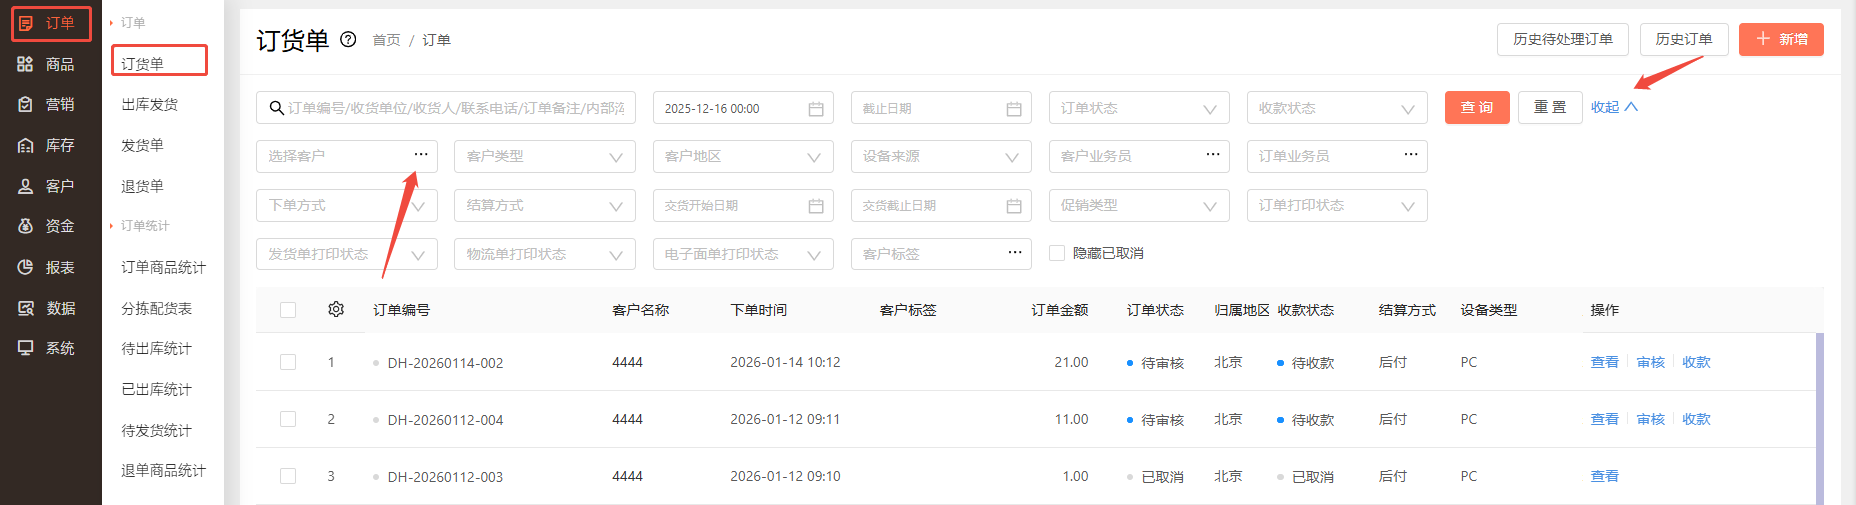1856x505 pixels.
Task: Expand the 结算方式 filter dropdown
Action: point(545,205)
